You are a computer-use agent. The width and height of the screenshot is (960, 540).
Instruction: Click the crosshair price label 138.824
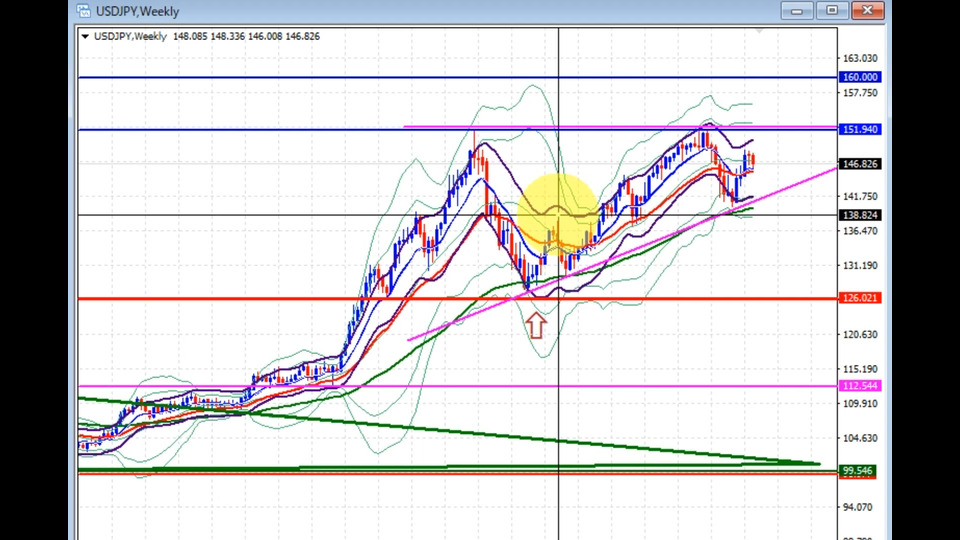860,215
